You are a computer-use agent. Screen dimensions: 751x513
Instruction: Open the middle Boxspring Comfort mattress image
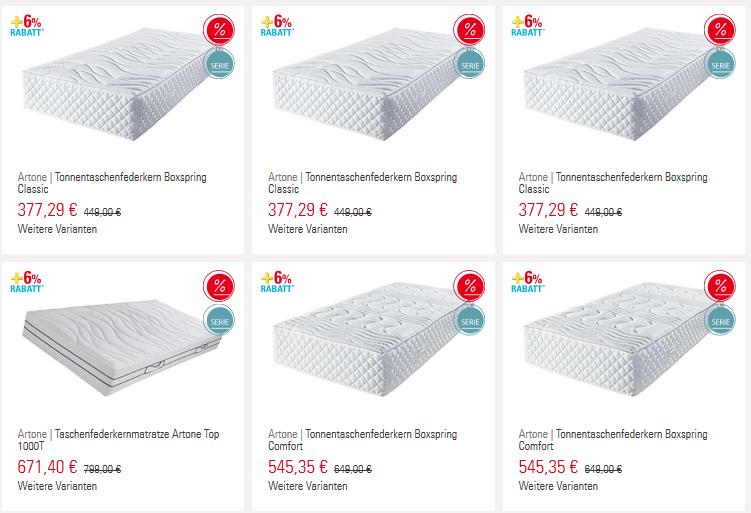[368, 340]
